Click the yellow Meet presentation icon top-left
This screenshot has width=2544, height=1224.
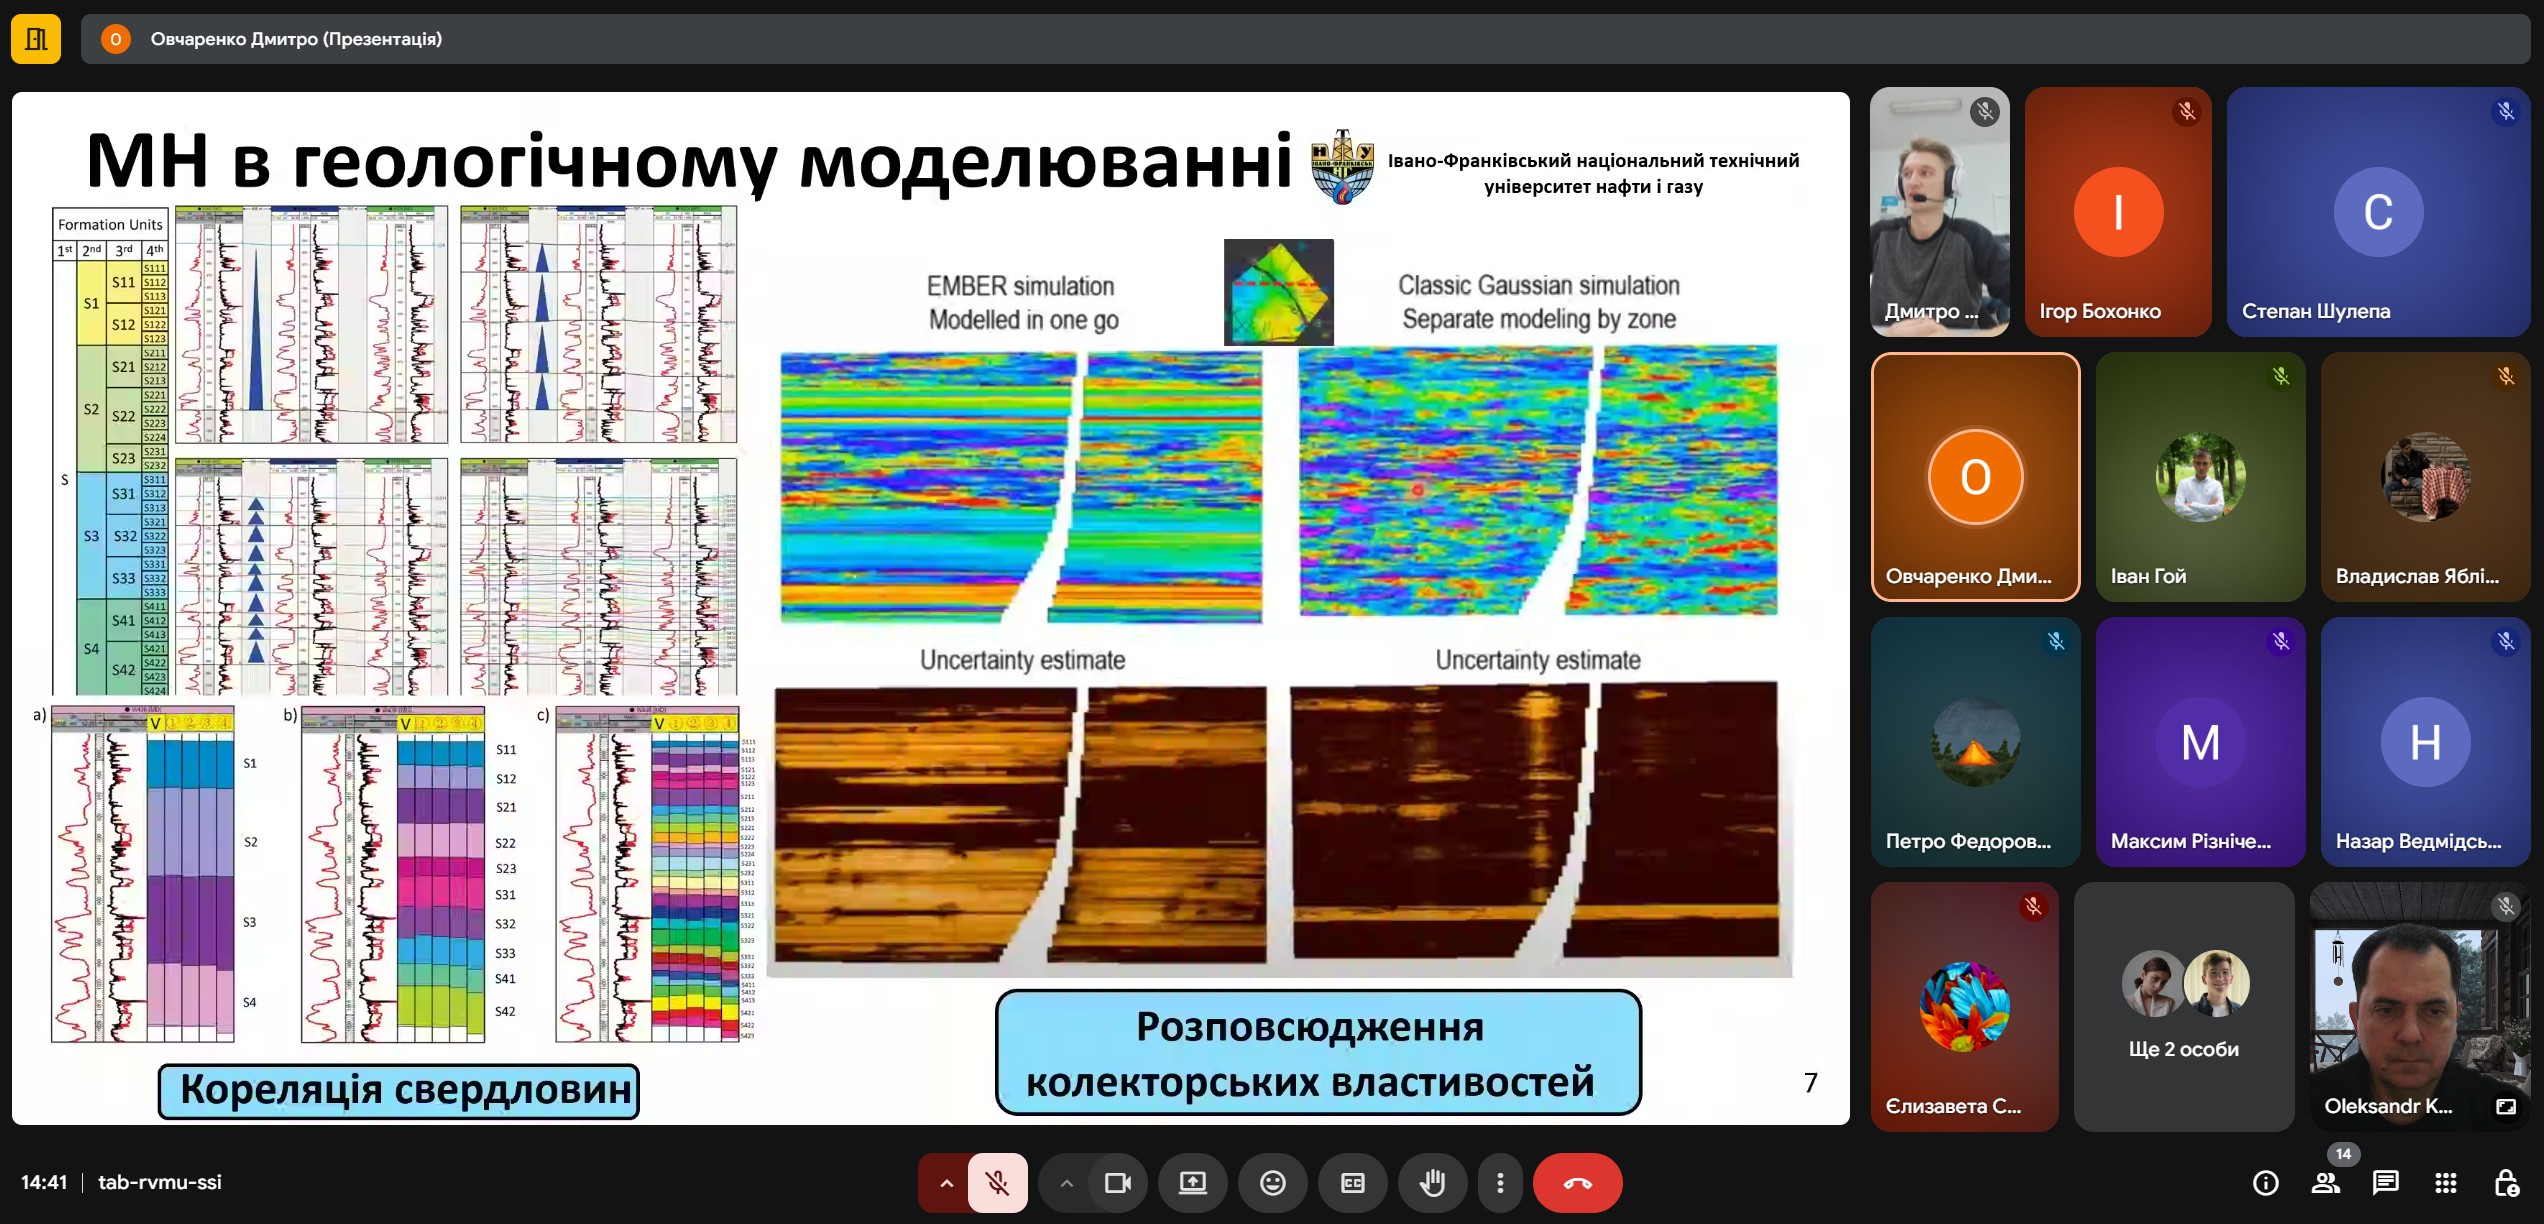(x=36, y=39)
